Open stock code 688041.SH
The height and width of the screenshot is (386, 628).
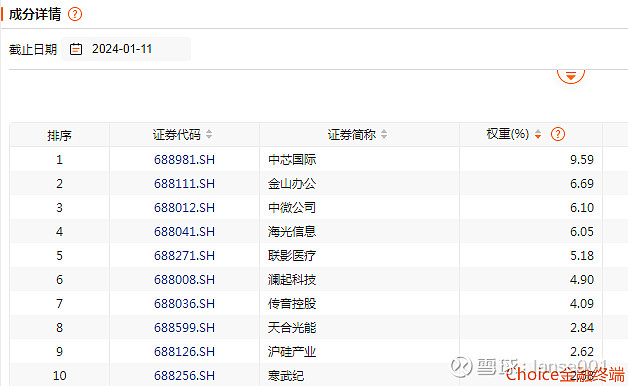(x=184, y=232)
